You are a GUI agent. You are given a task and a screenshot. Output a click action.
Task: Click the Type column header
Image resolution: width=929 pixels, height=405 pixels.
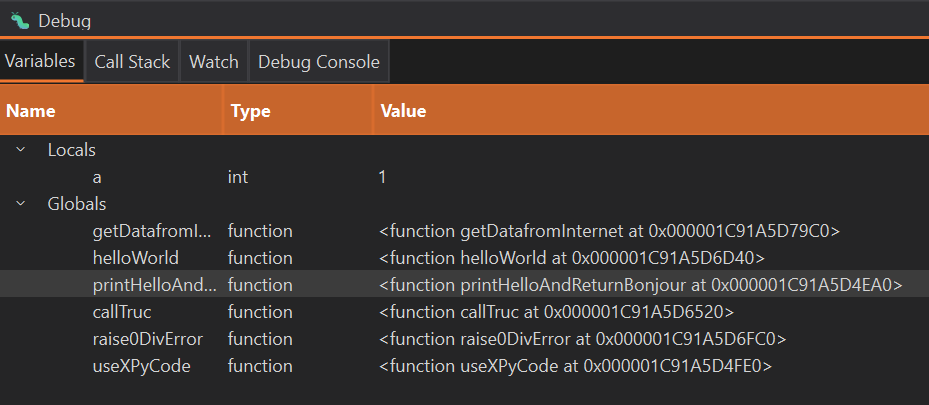(250, 111)
